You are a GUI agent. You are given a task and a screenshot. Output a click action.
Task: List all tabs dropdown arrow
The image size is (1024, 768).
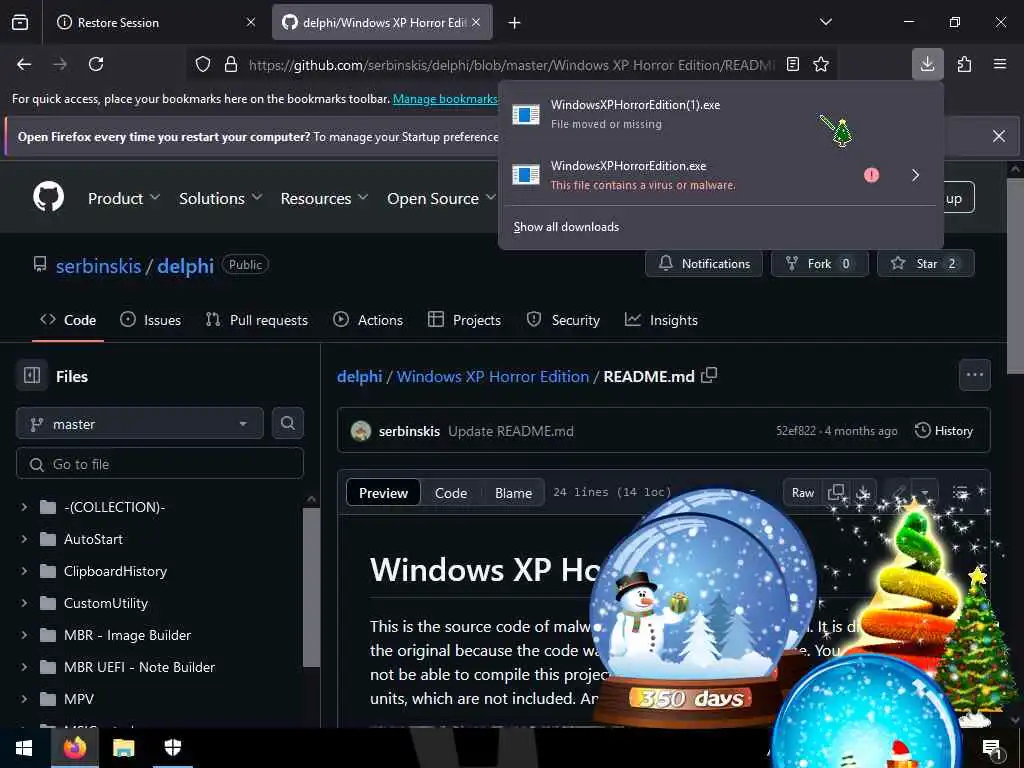pyautogui.click(x=825, y=22)
